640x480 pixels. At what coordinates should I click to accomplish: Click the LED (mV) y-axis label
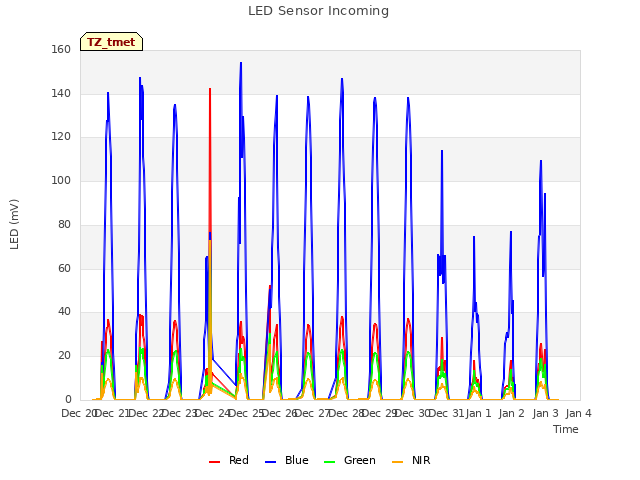coord(14,224)
